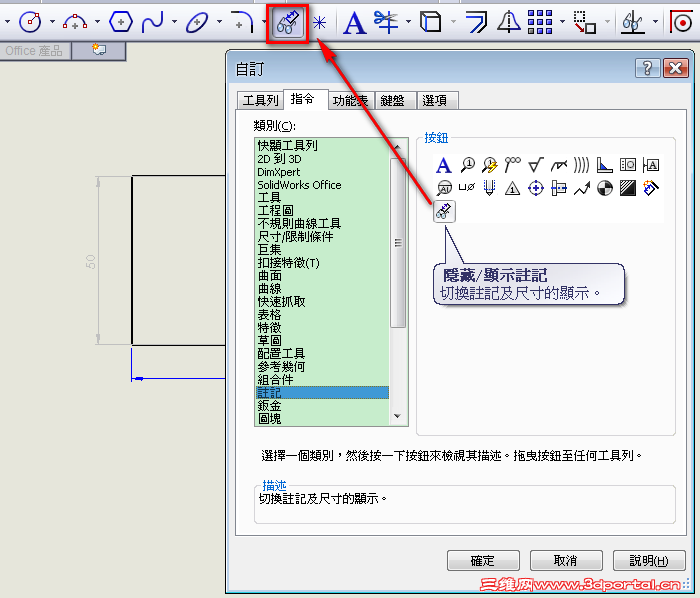
Task: Select 鈑金 in the category list
Action: 322,406
